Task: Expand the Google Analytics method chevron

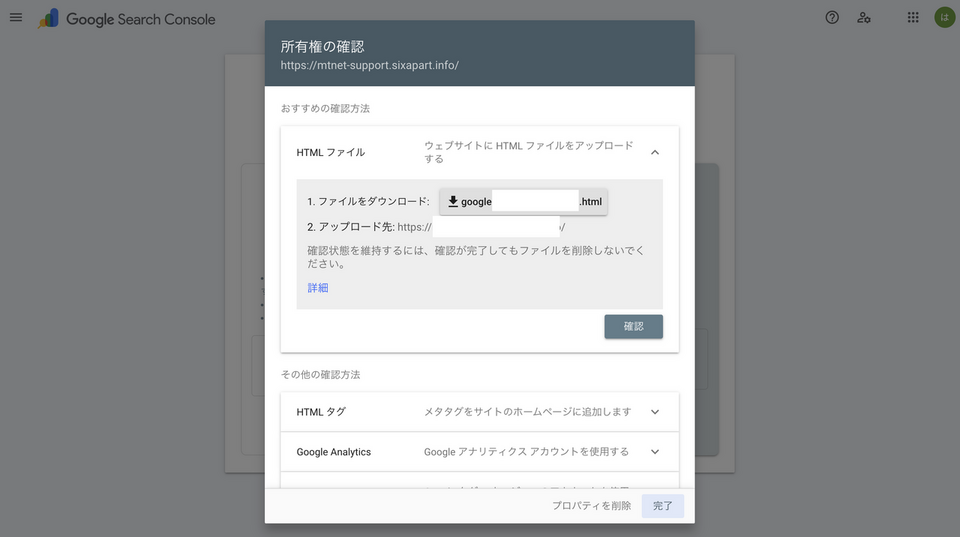Action: (654, 452)
